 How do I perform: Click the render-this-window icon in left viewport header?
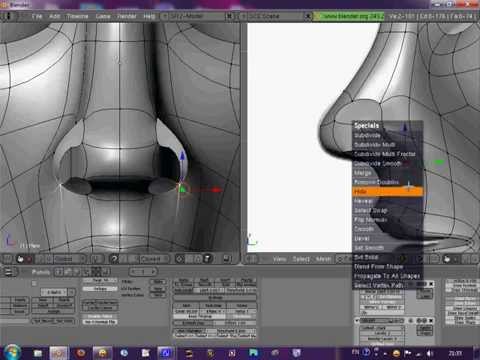click(x=227, y=259)
